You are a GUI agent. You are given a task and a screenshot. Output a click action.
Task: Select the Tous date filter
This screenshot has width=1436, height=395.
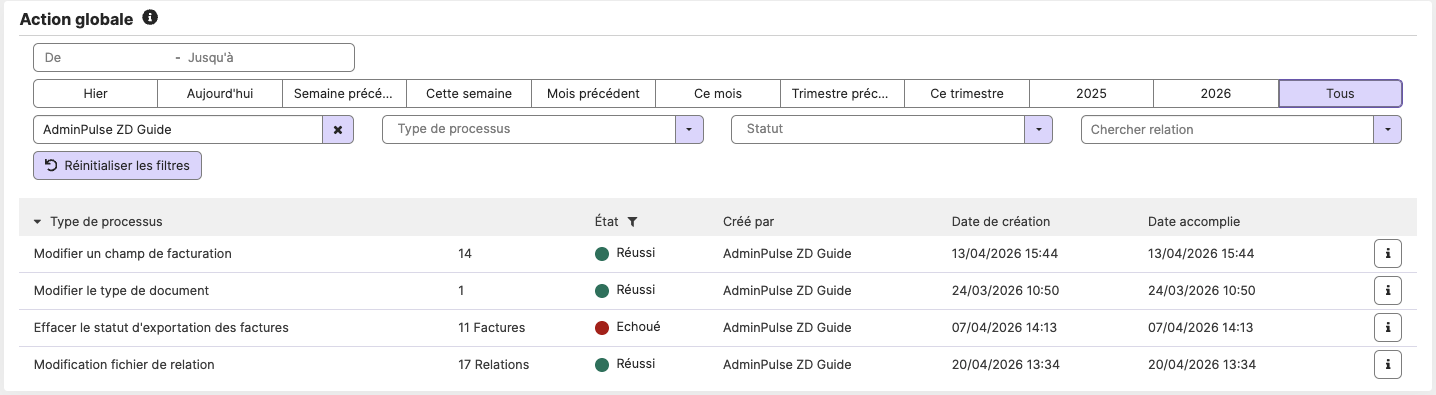[x=1340, y=93]
